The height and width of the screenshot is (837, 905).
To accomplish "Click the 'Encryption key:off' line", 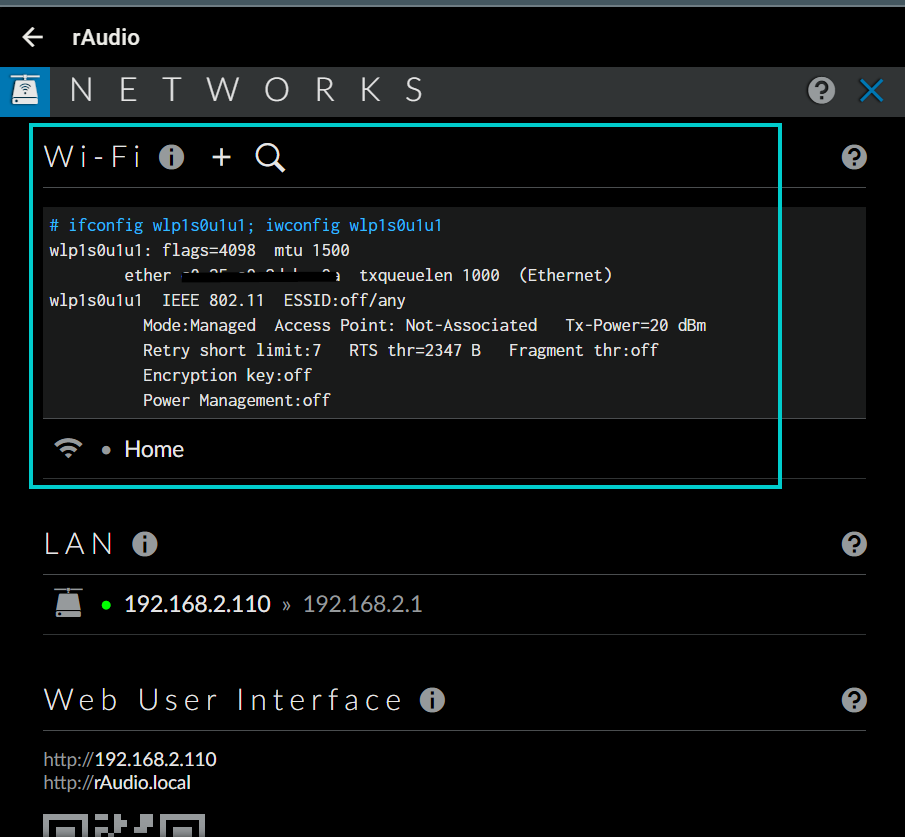I will [x=227, y=375].
